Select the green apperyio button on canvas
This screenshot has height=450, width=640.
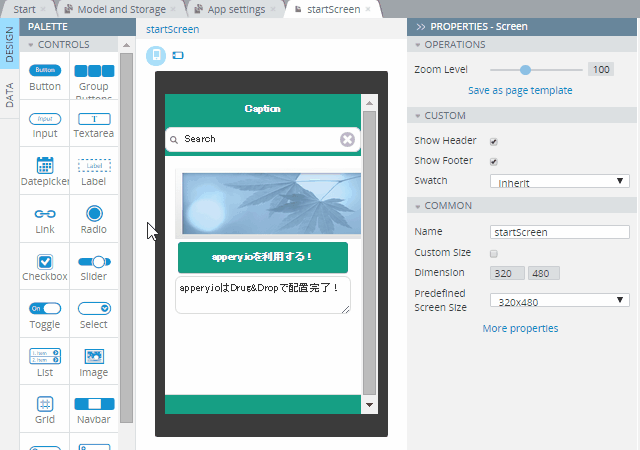(263, 257)
